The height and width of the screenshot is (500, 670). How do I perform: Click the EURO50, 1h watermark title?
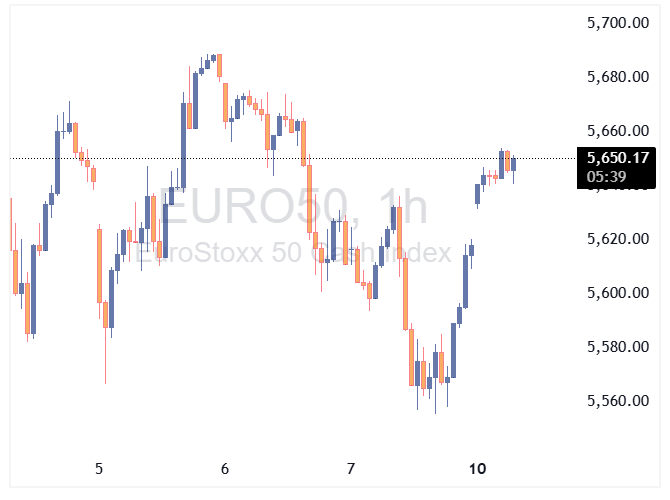click(x=294, y=208)
